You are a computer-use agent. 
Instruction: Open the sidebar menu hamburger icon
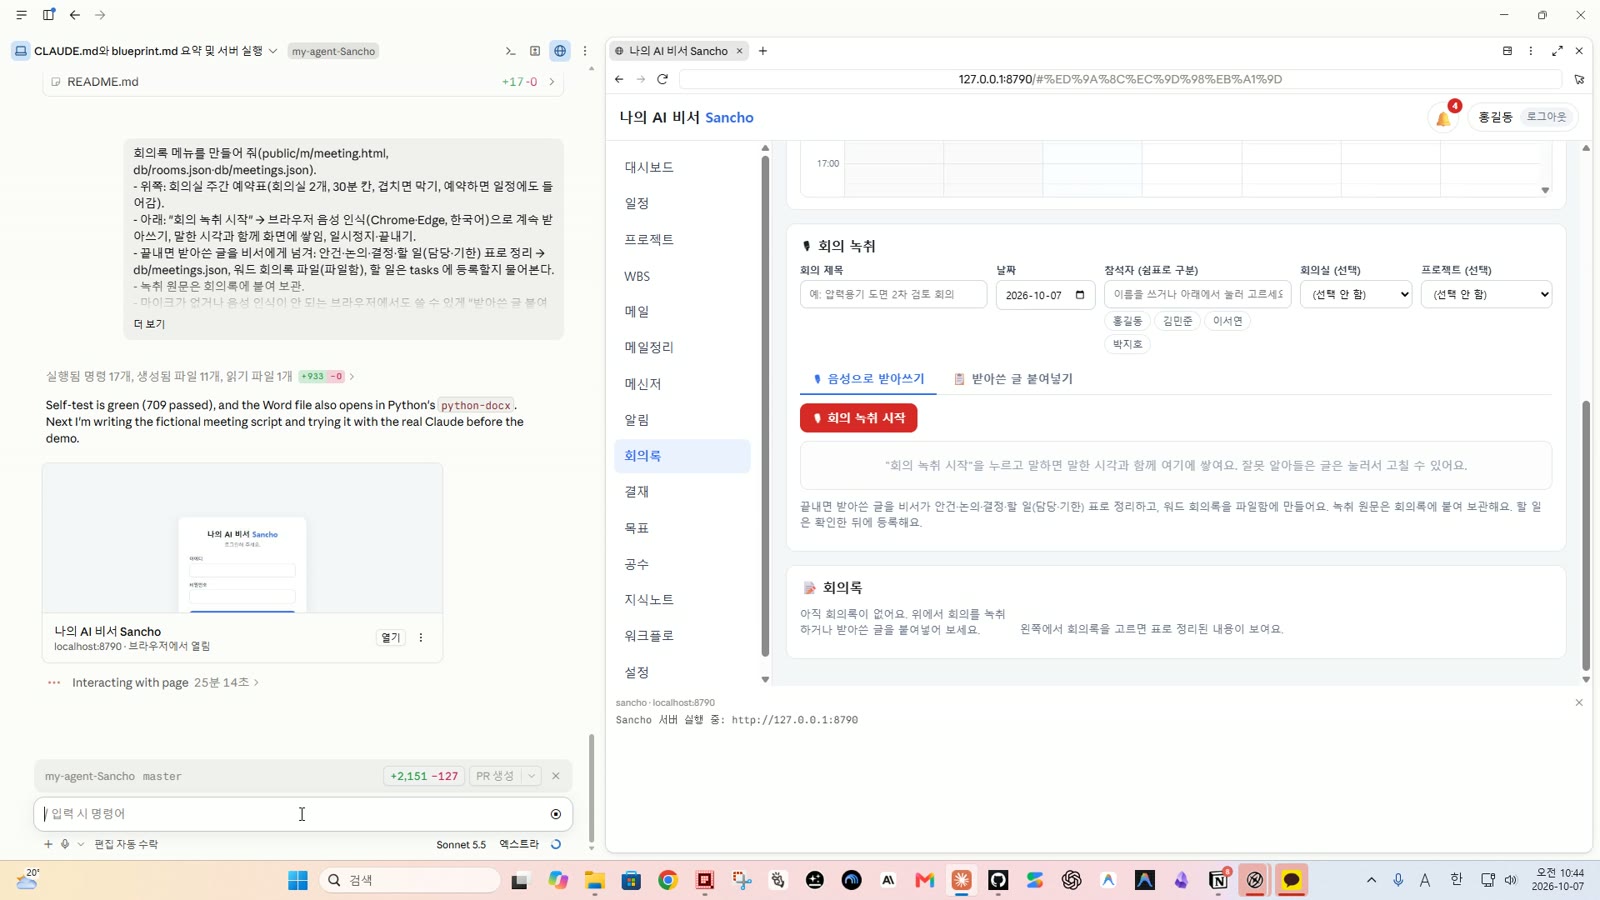coord(21,15)
